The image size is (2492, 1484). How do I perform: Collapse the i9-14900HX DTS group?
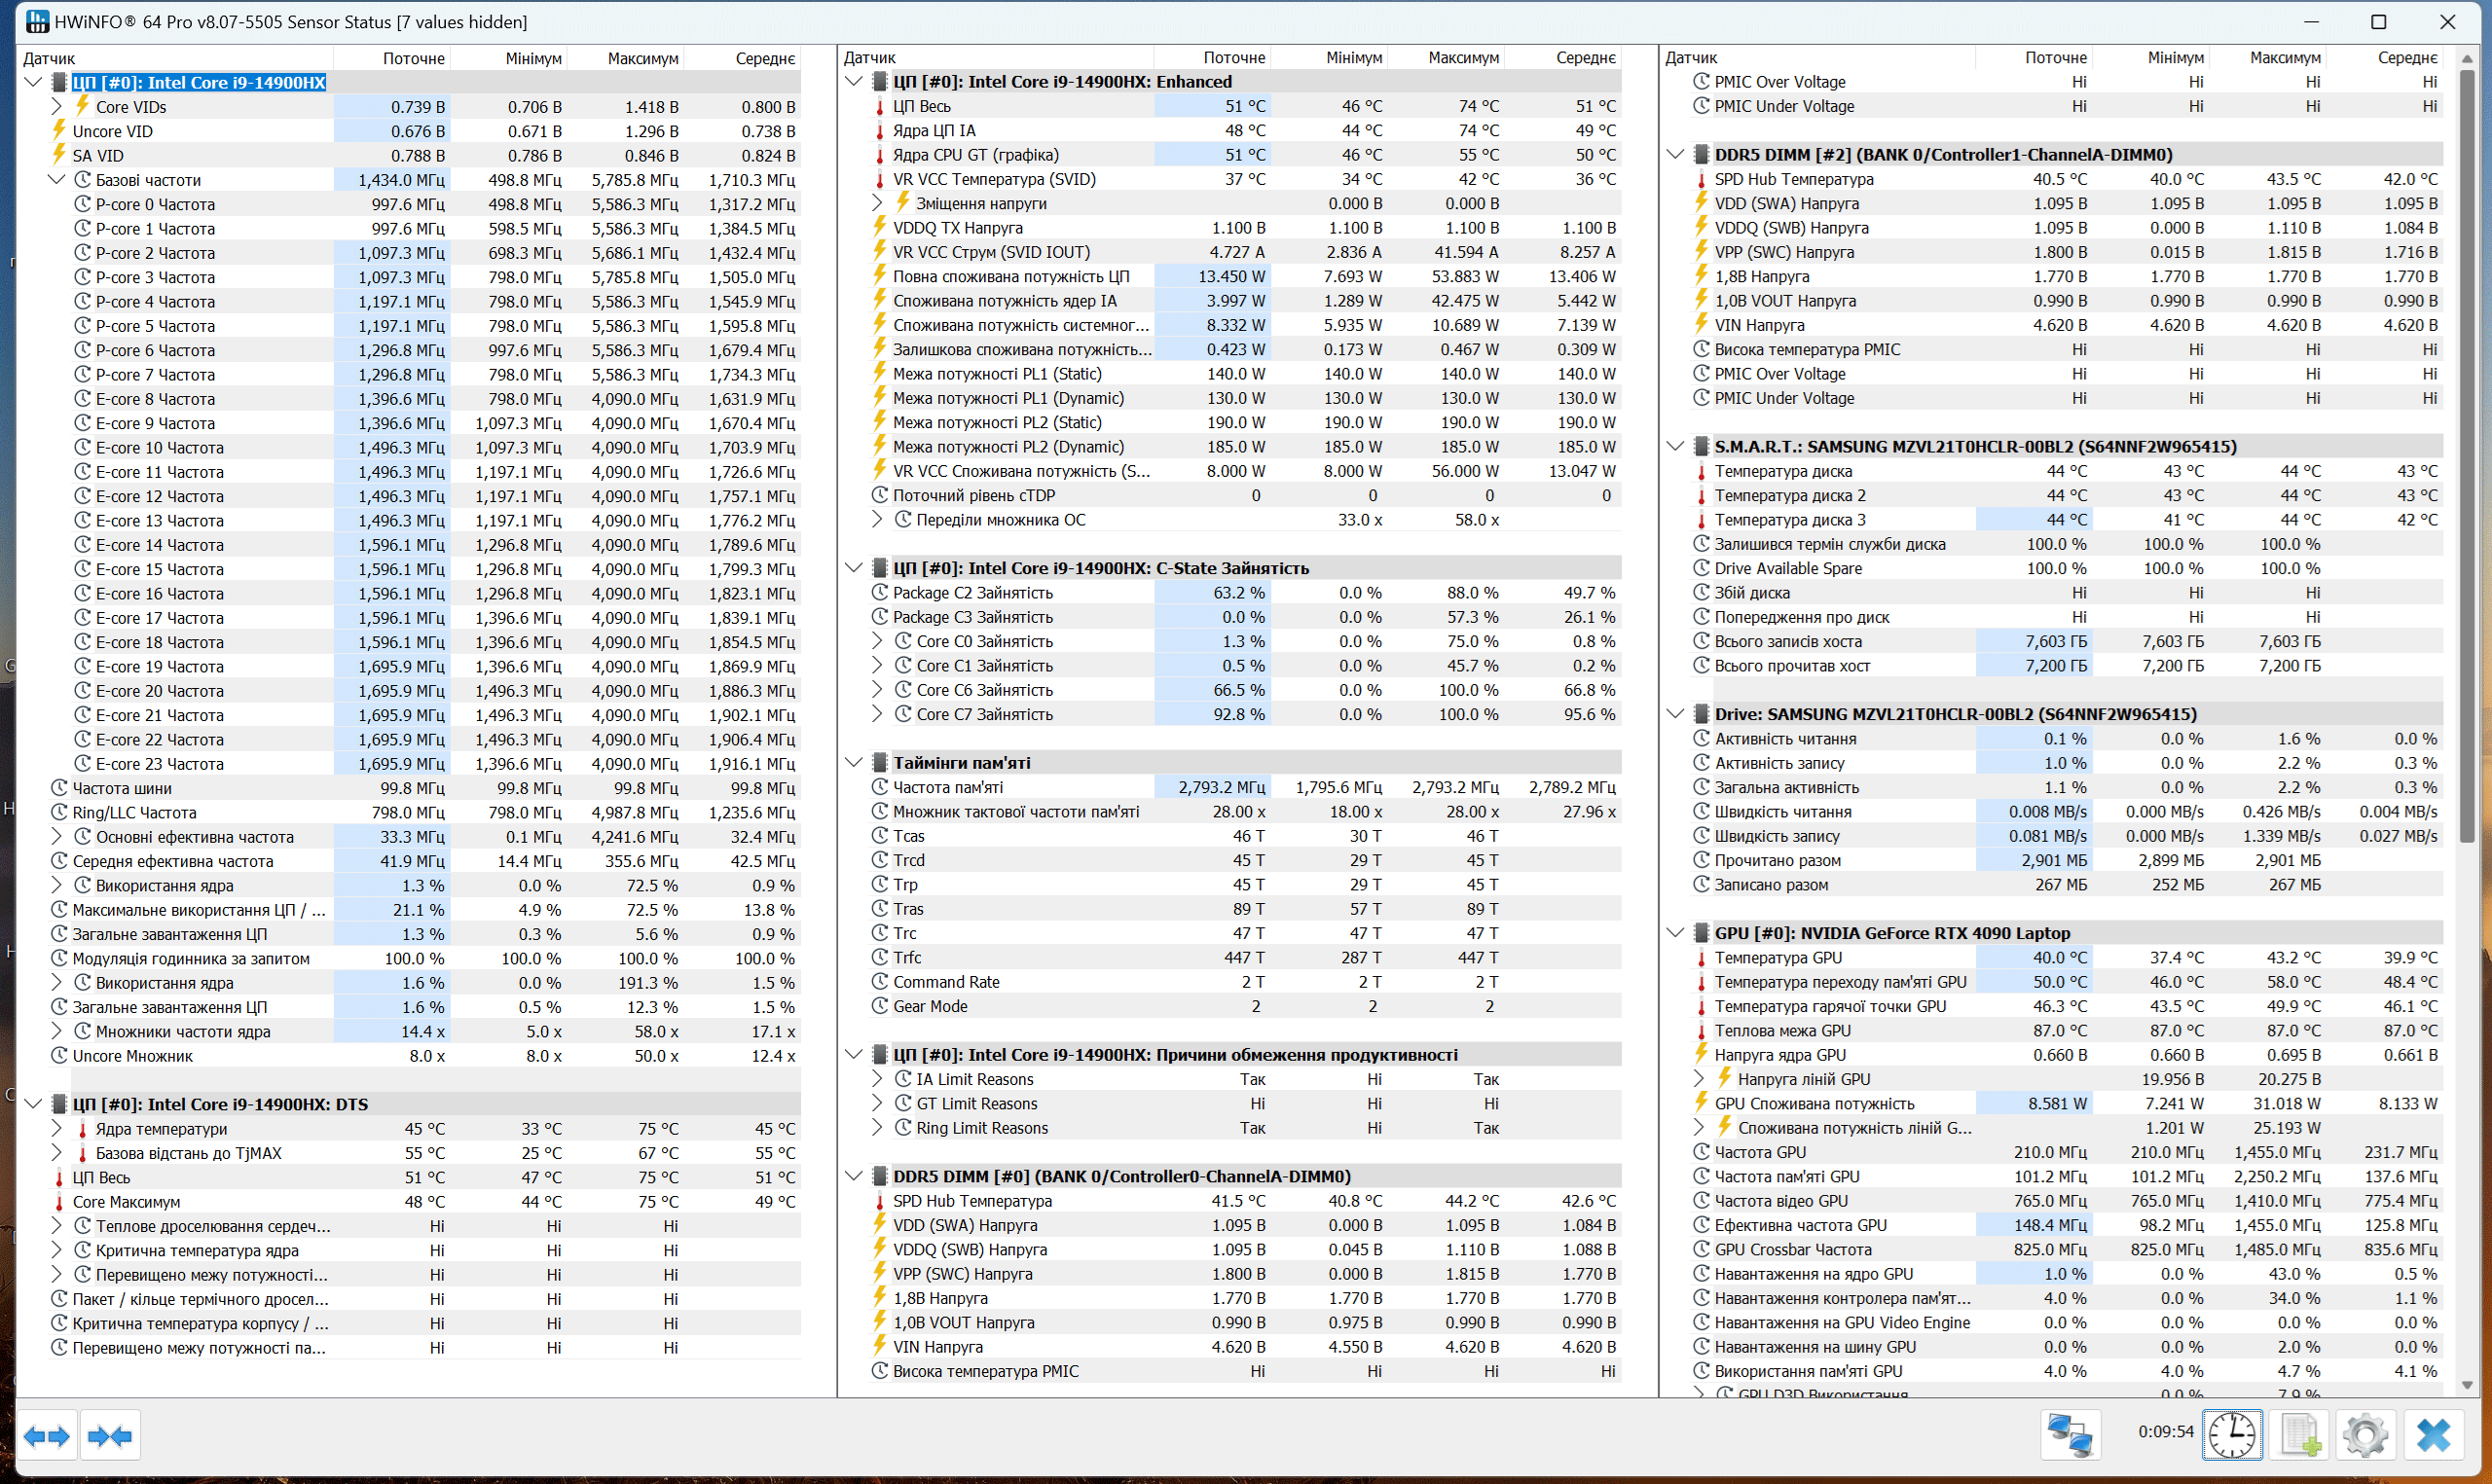33,1104
